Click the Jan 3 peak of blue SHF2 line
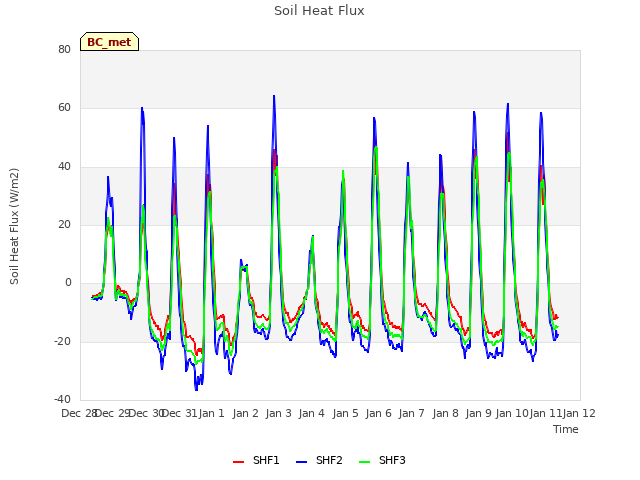This screenshot has height=480, width=640. (274, 96)
